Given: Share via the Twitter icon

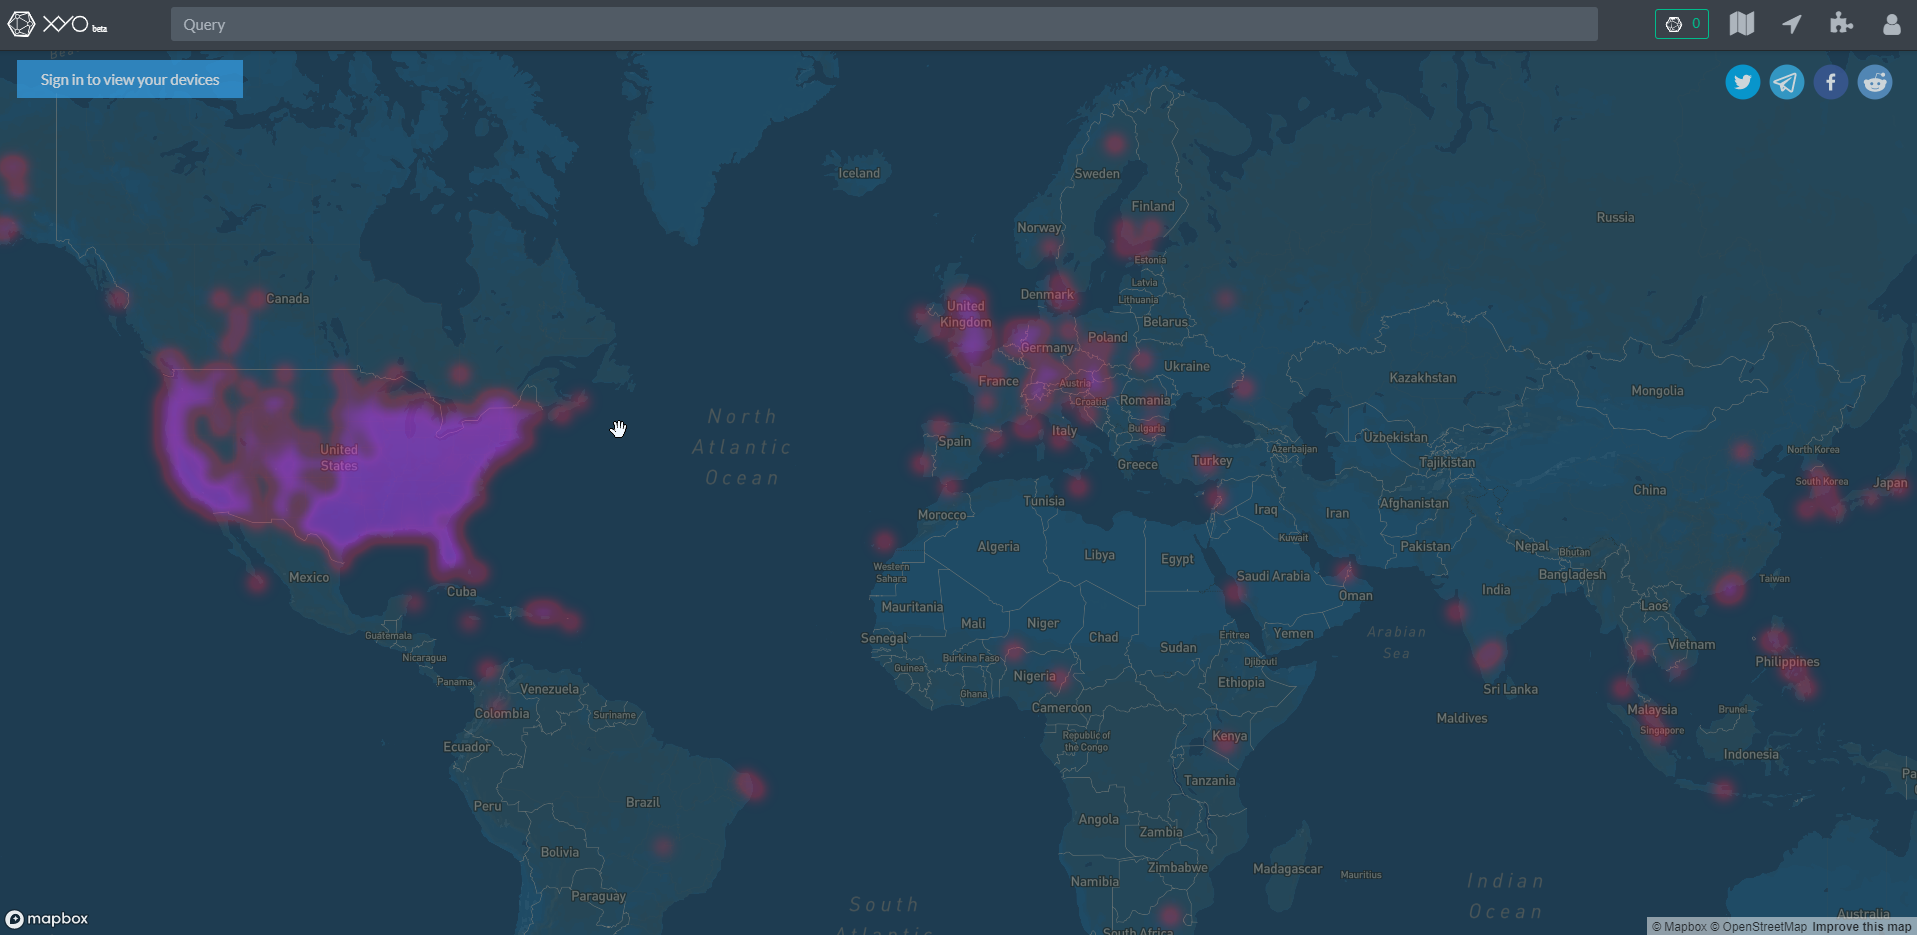Looking at the screenshot, I should click(x=1743, y=82).
